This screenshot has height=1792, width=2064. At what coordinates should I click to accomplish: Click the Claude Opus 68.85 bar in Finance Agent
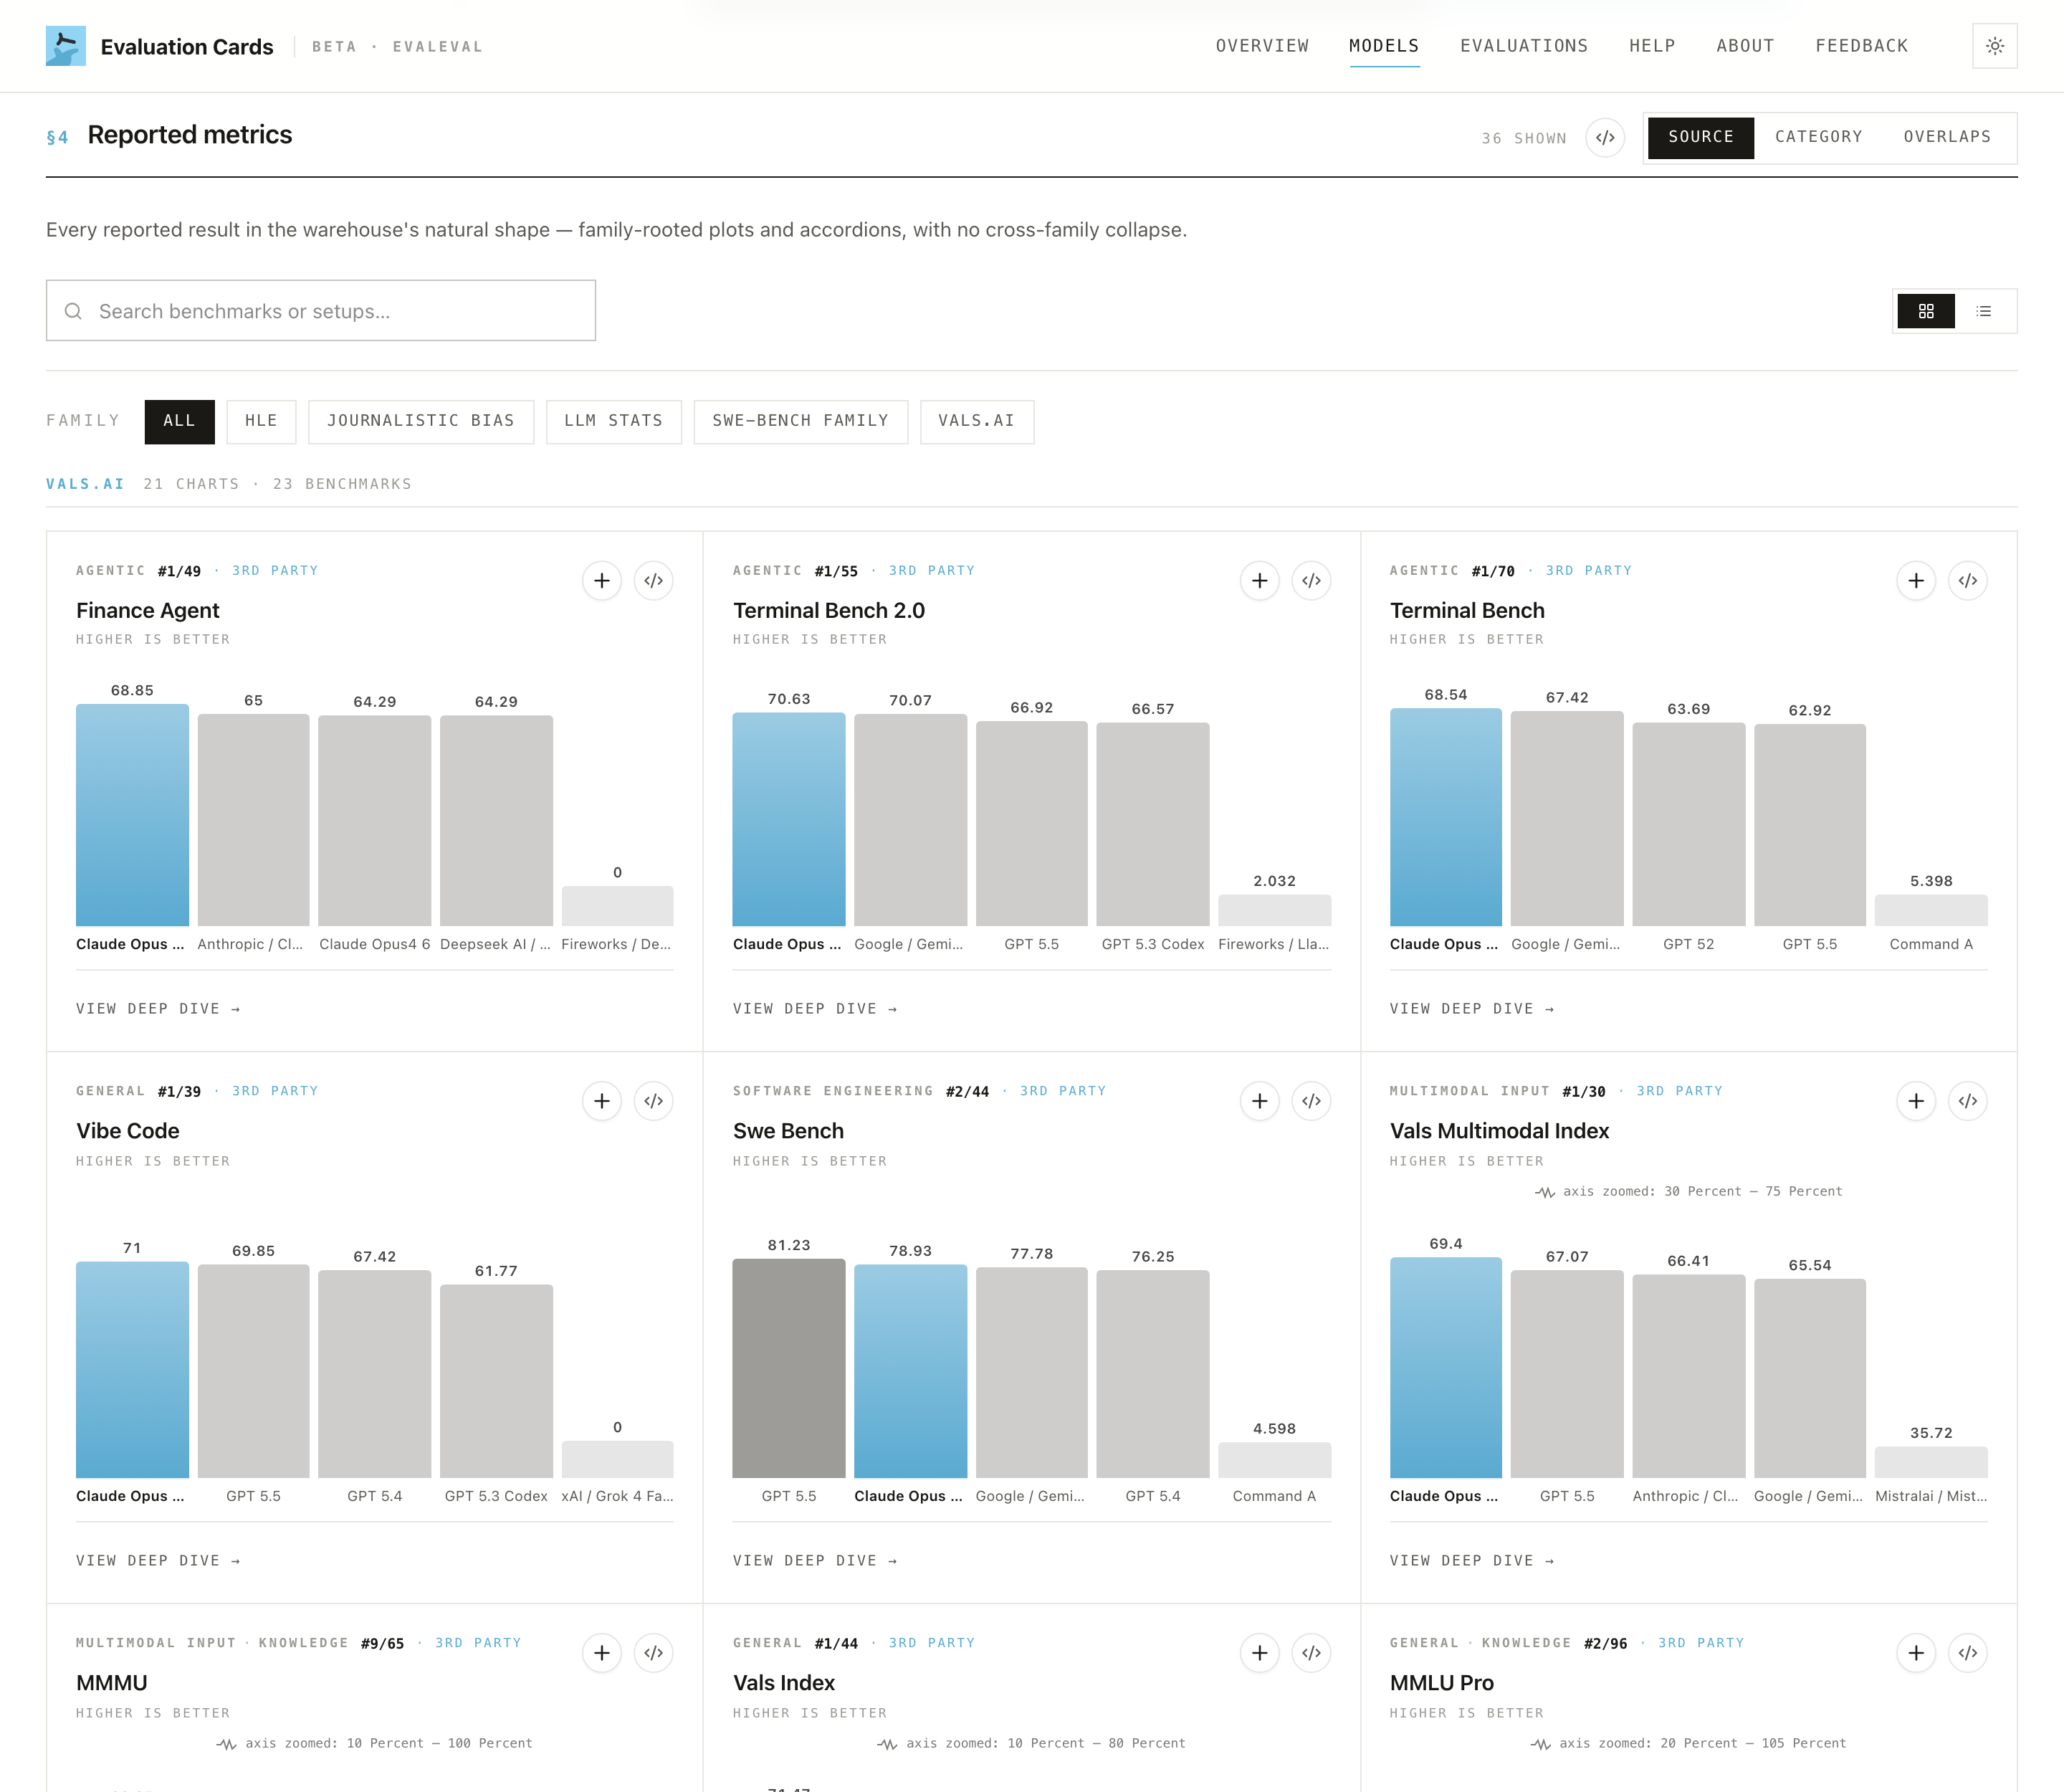132,815
